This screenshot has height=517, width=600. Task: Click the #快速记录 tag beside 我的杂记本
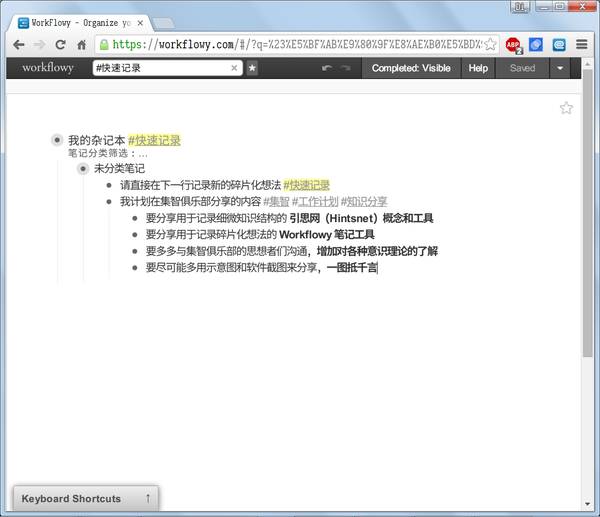click(154, 140)
